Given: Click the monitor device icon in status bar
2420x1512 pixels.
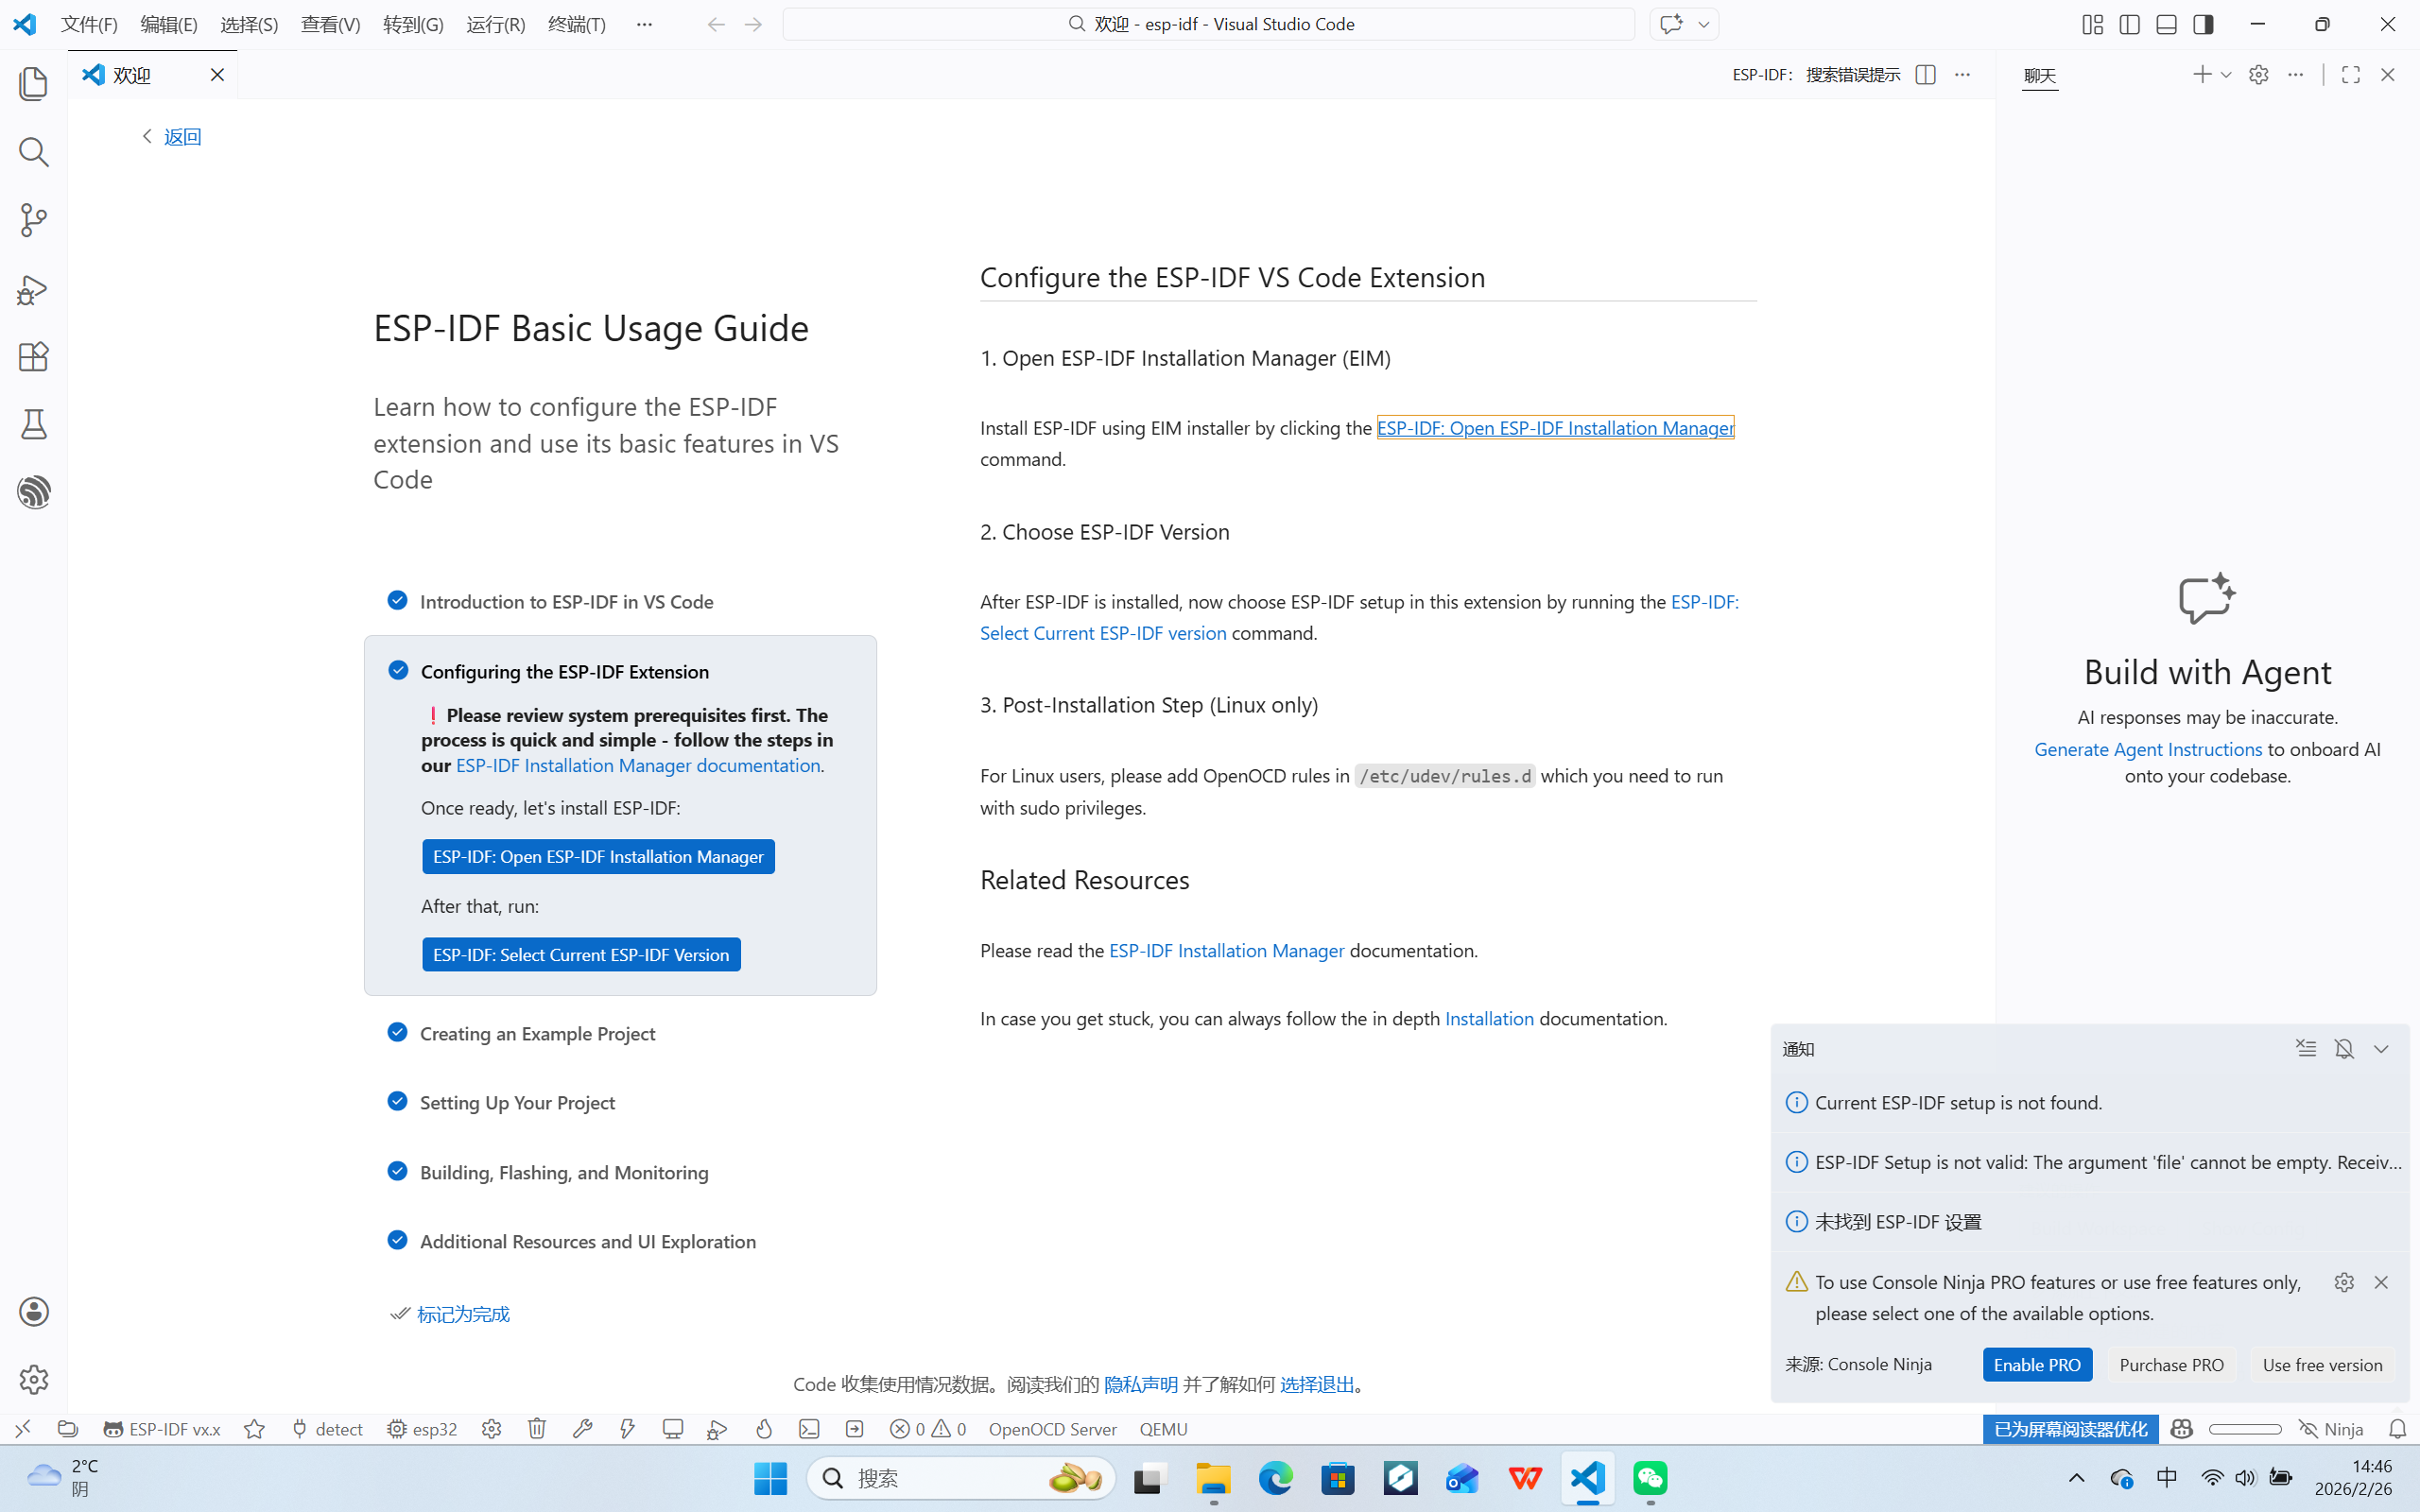Looking at the screenshot, I should pos(672,1429).
